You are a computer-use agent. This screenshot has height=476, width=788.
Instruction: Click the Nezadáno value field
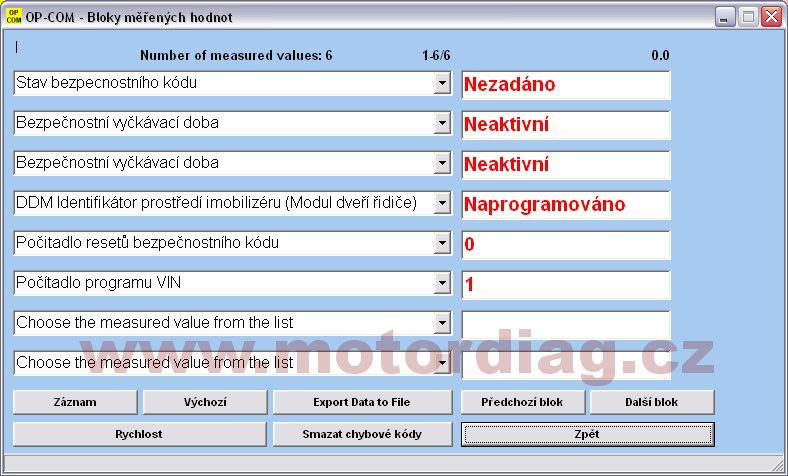(x=565, y=85)
